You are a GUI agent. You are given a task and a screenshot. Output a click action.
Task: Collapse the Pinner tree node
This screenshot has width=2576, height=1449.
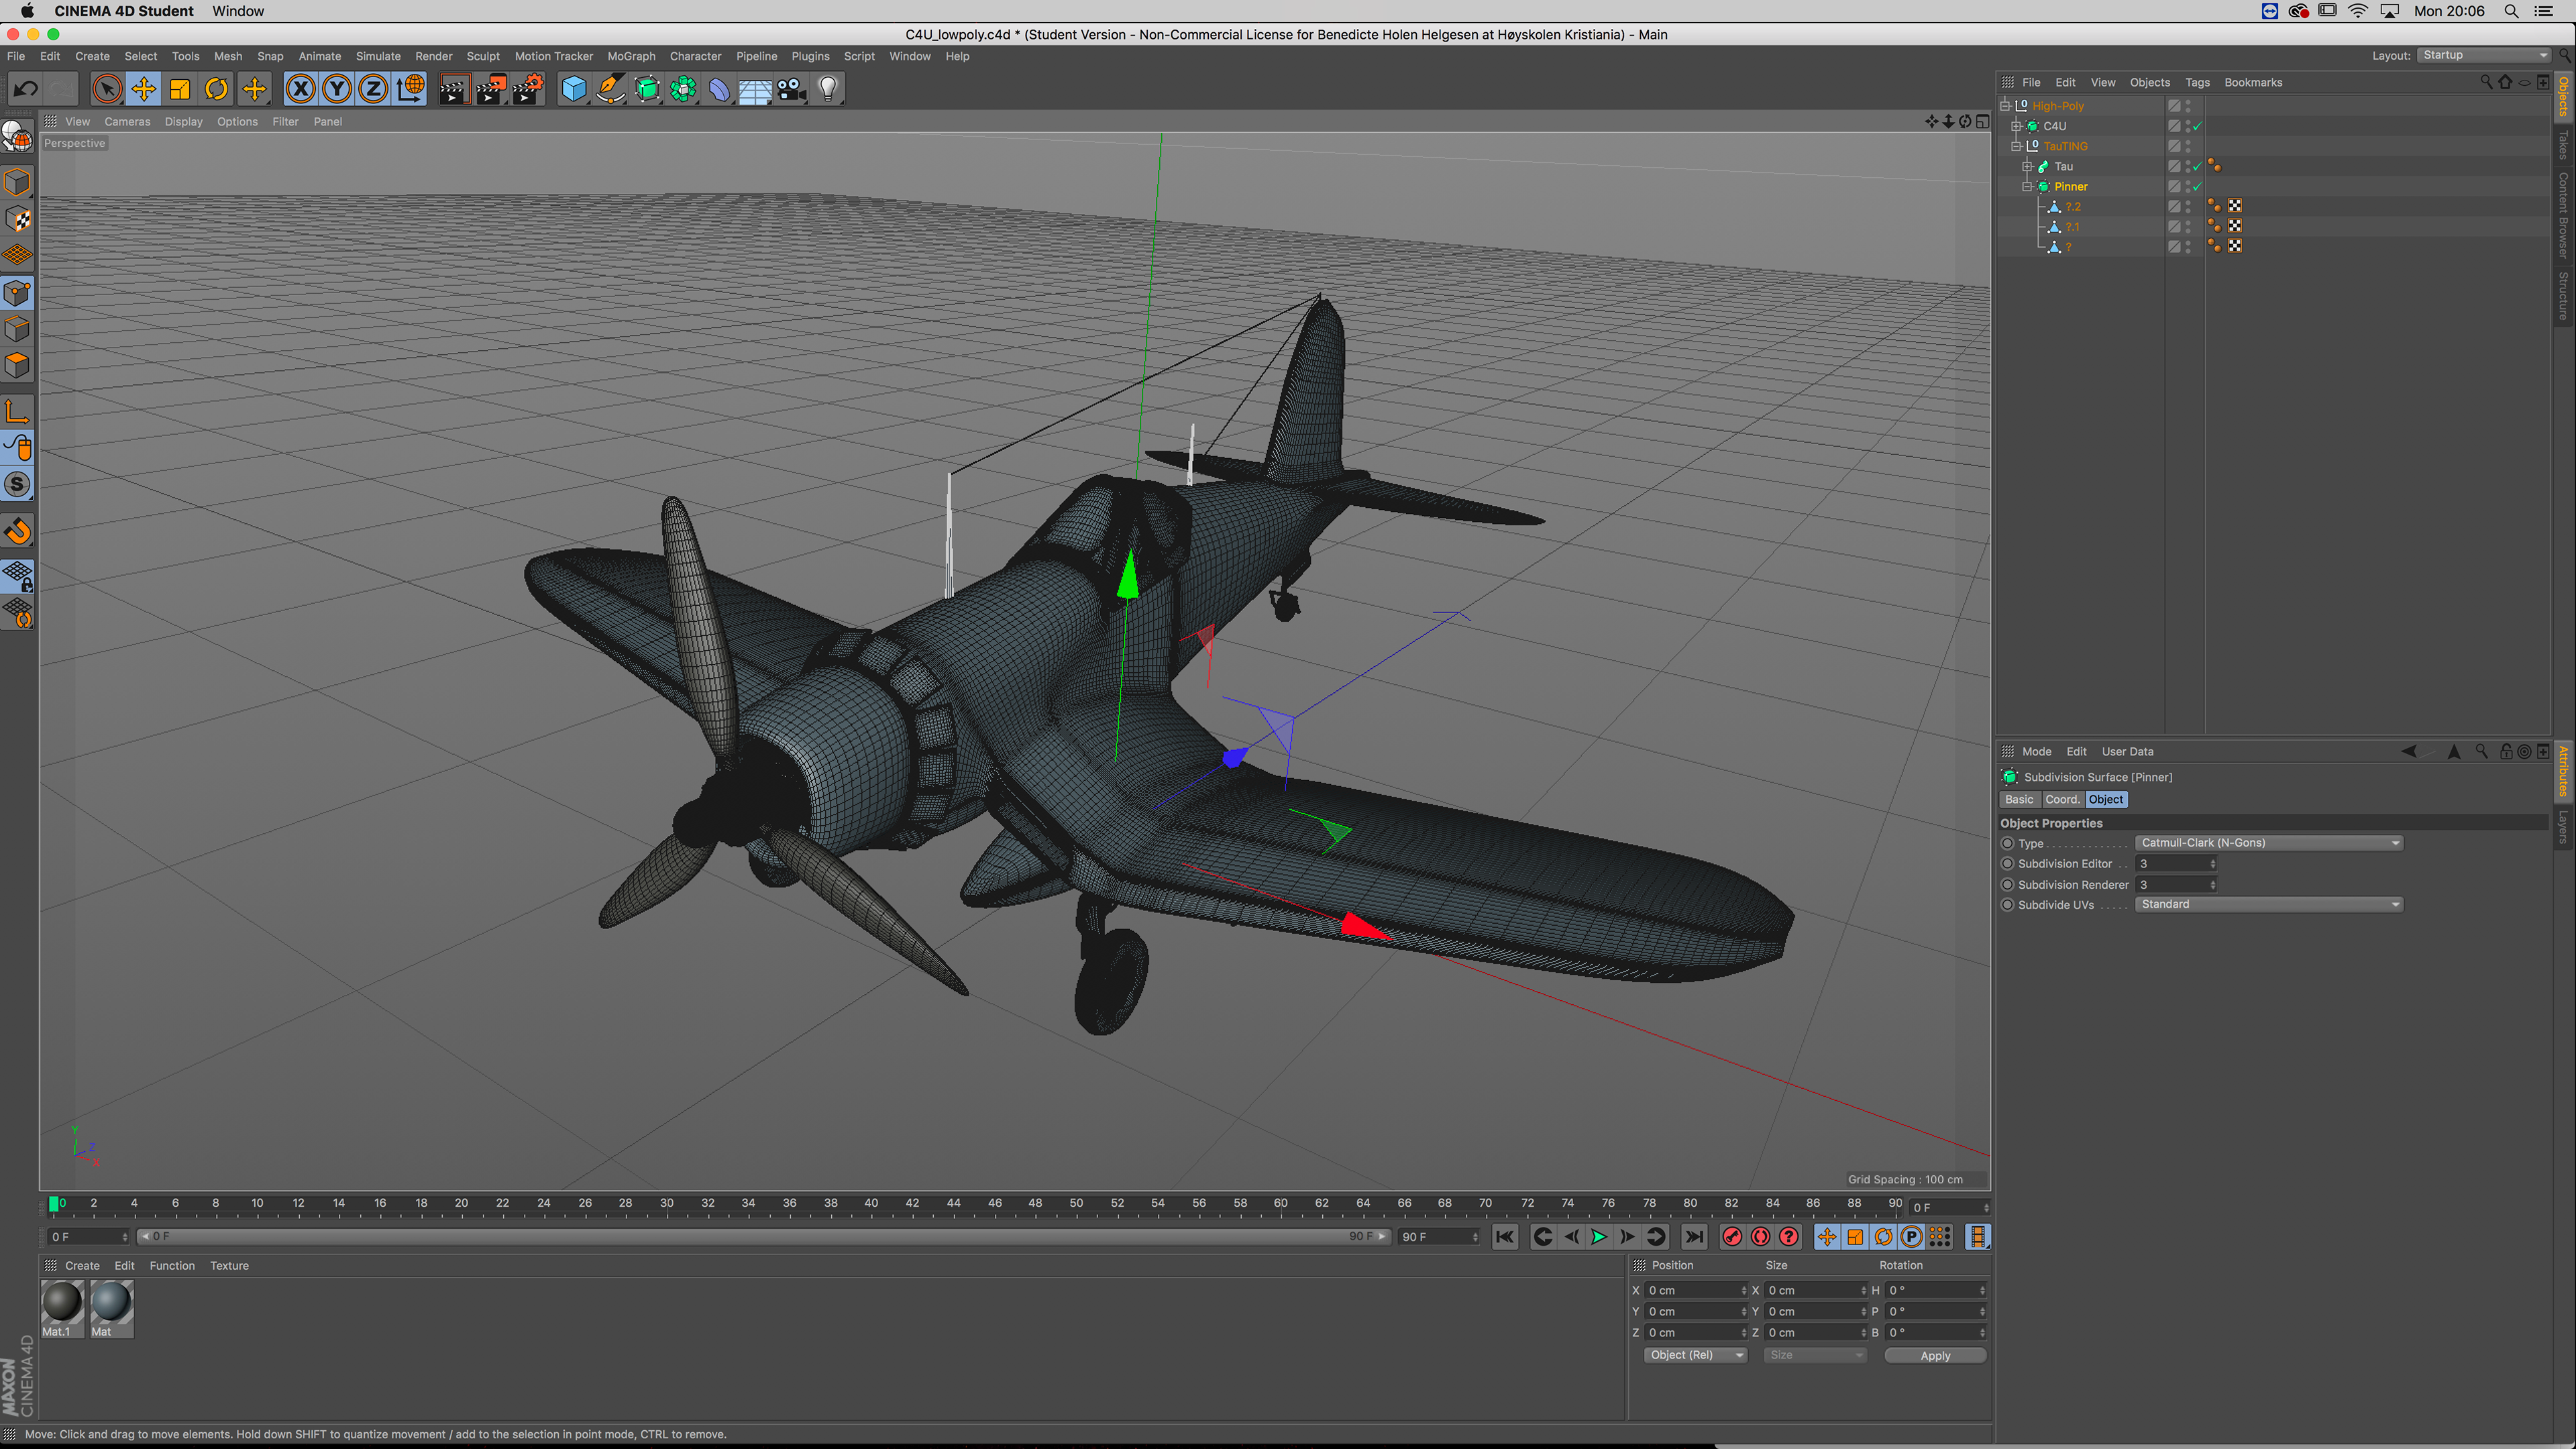click(2027, 187)
